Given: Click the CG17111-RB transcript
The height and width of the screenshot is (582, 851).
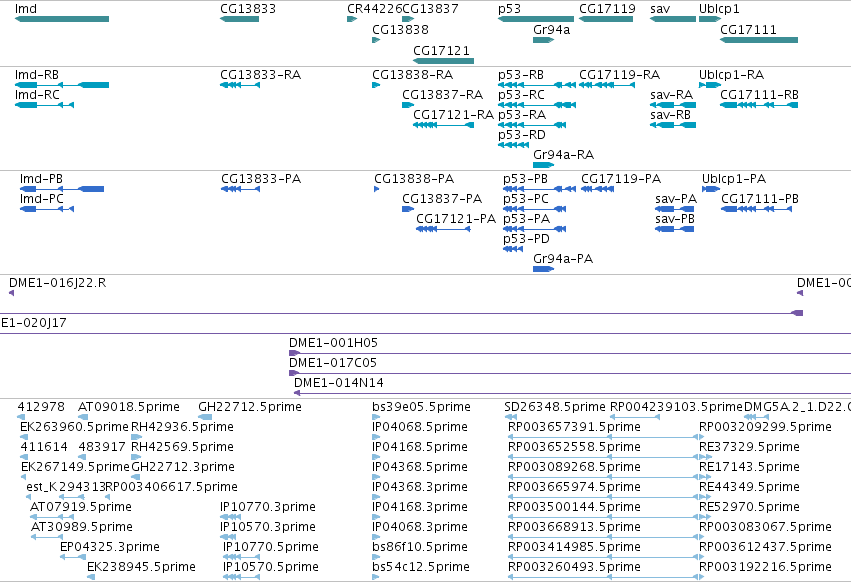Looking at the screenshot, I should (x=759, y=105).
